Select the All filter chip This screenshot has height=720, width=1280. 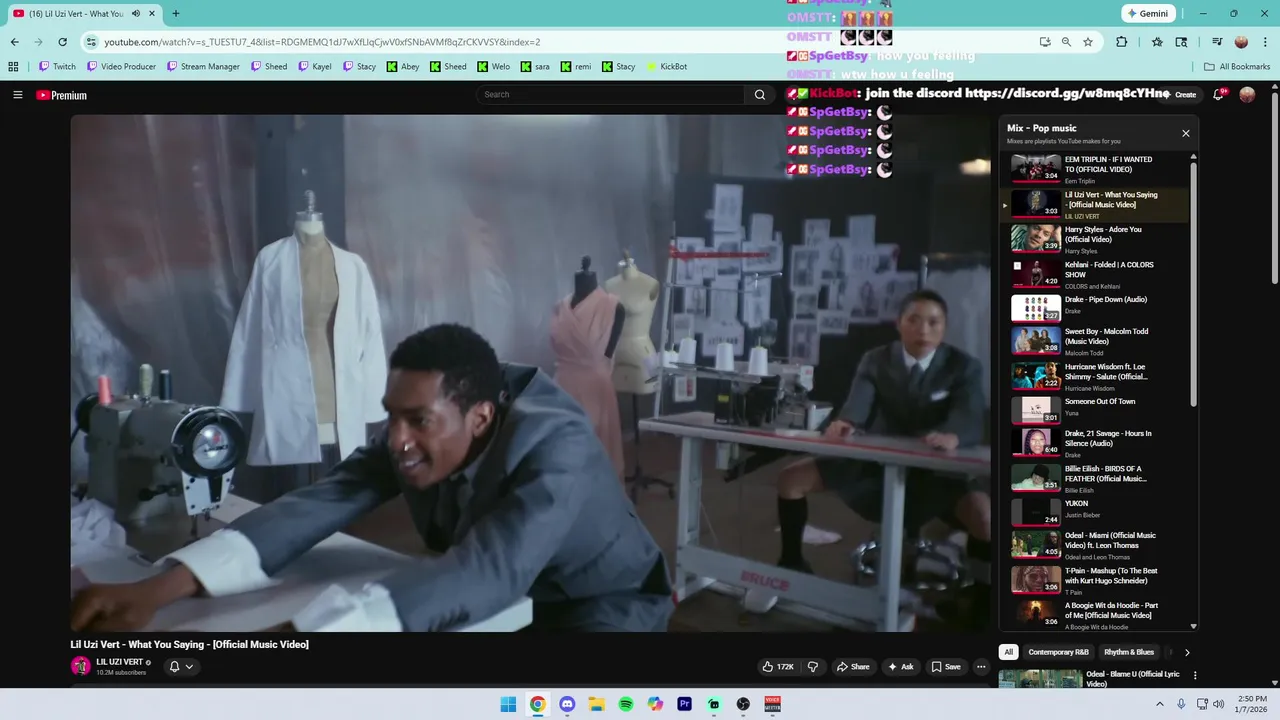pos(1008,652)
